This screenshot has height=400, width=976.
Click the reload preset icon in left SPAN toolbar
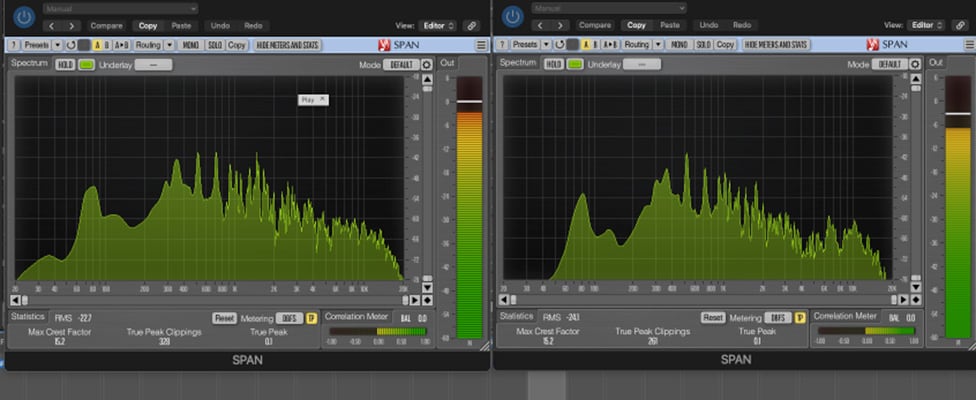click(70, 45)
